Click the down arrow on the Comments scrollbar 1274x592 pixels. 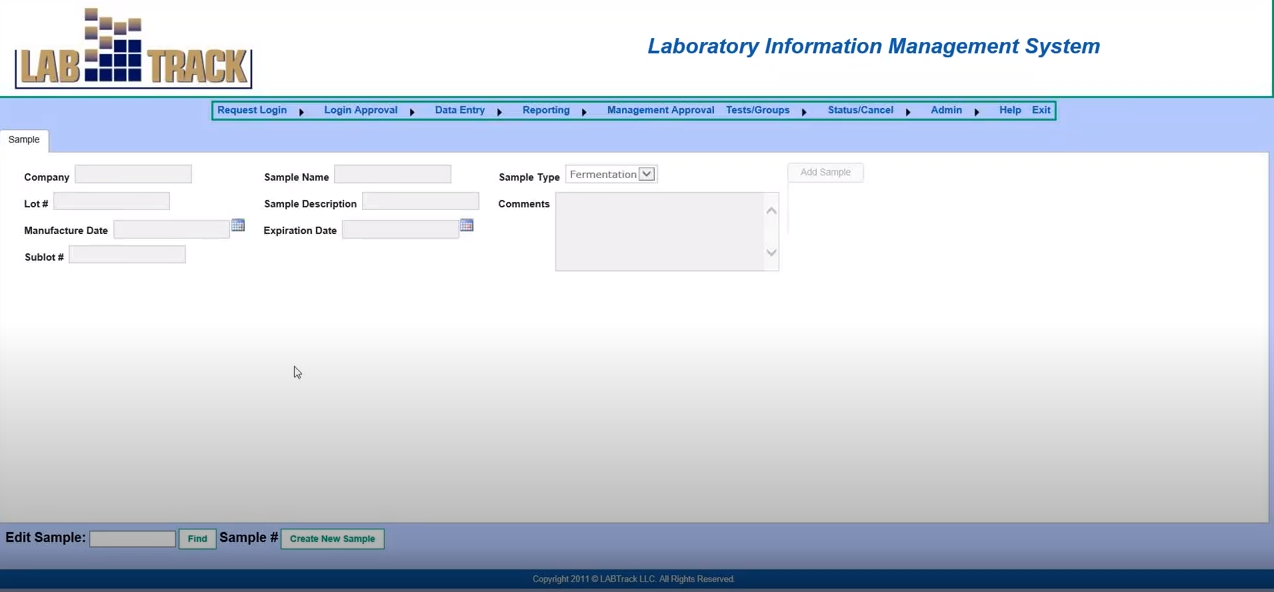[x=771, y=252]
